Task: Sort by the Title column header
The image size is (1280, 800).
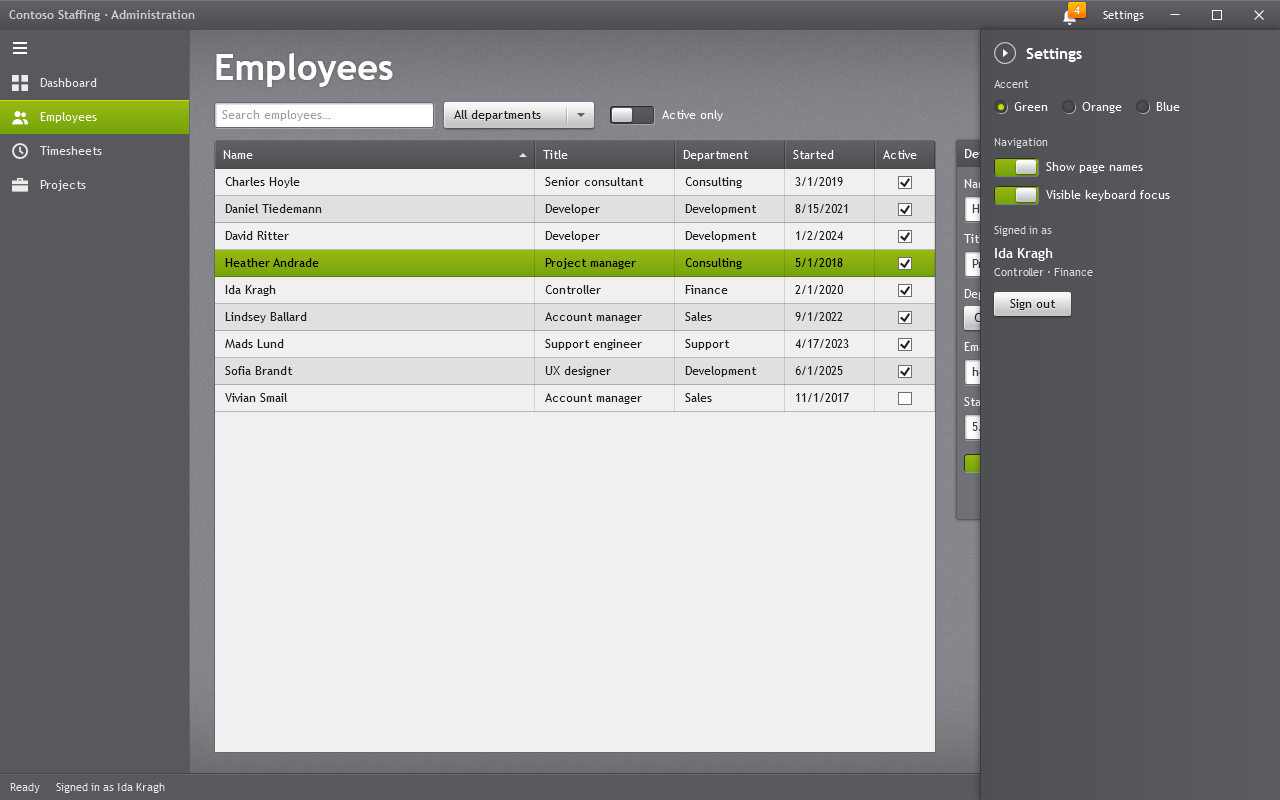Action: click(x=604, y=155)
